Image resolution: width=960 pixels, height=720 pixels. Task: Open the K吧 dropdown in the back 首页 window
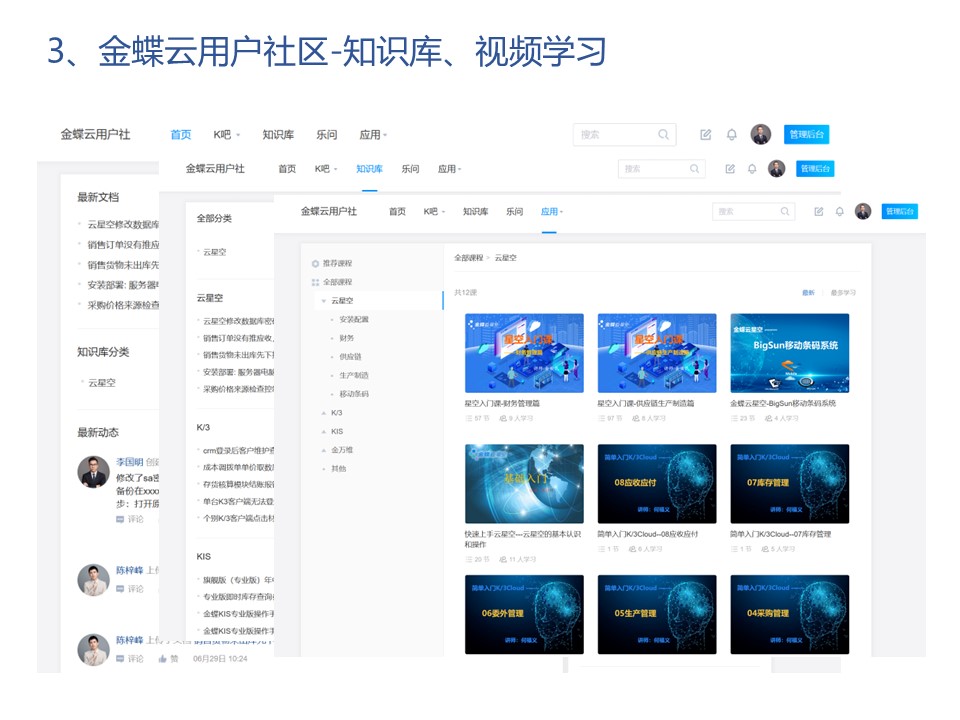(x=227, y=135)
